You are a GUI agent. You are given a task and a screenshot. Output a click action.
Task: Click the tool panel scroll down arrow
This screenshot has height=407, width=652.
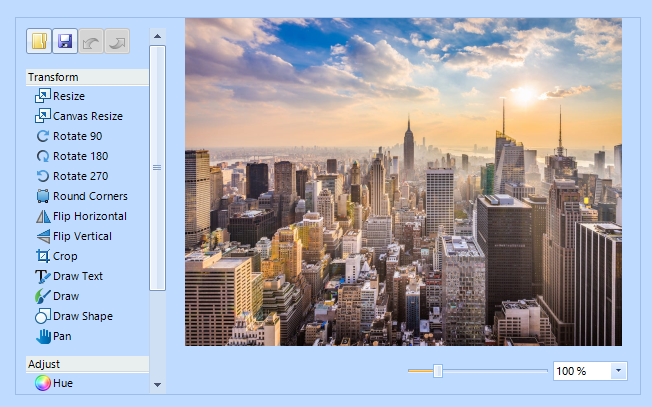point(157,385)
